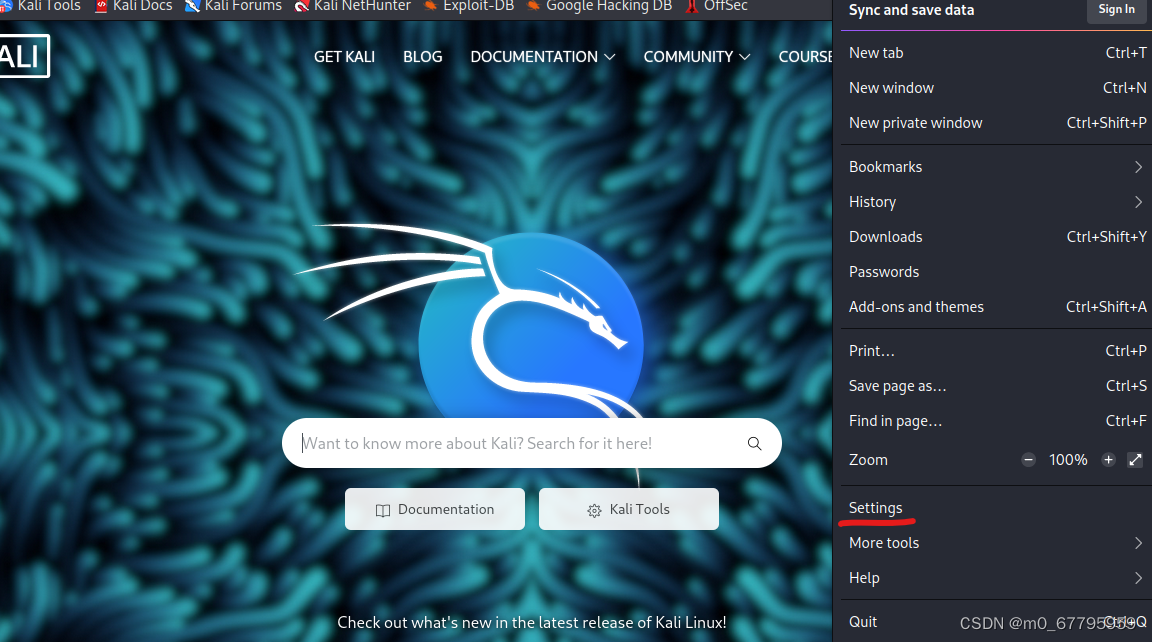Expand the DOCUMENTATION dropdown menu
1152x642 pixels.
click(x=543, y=57)
